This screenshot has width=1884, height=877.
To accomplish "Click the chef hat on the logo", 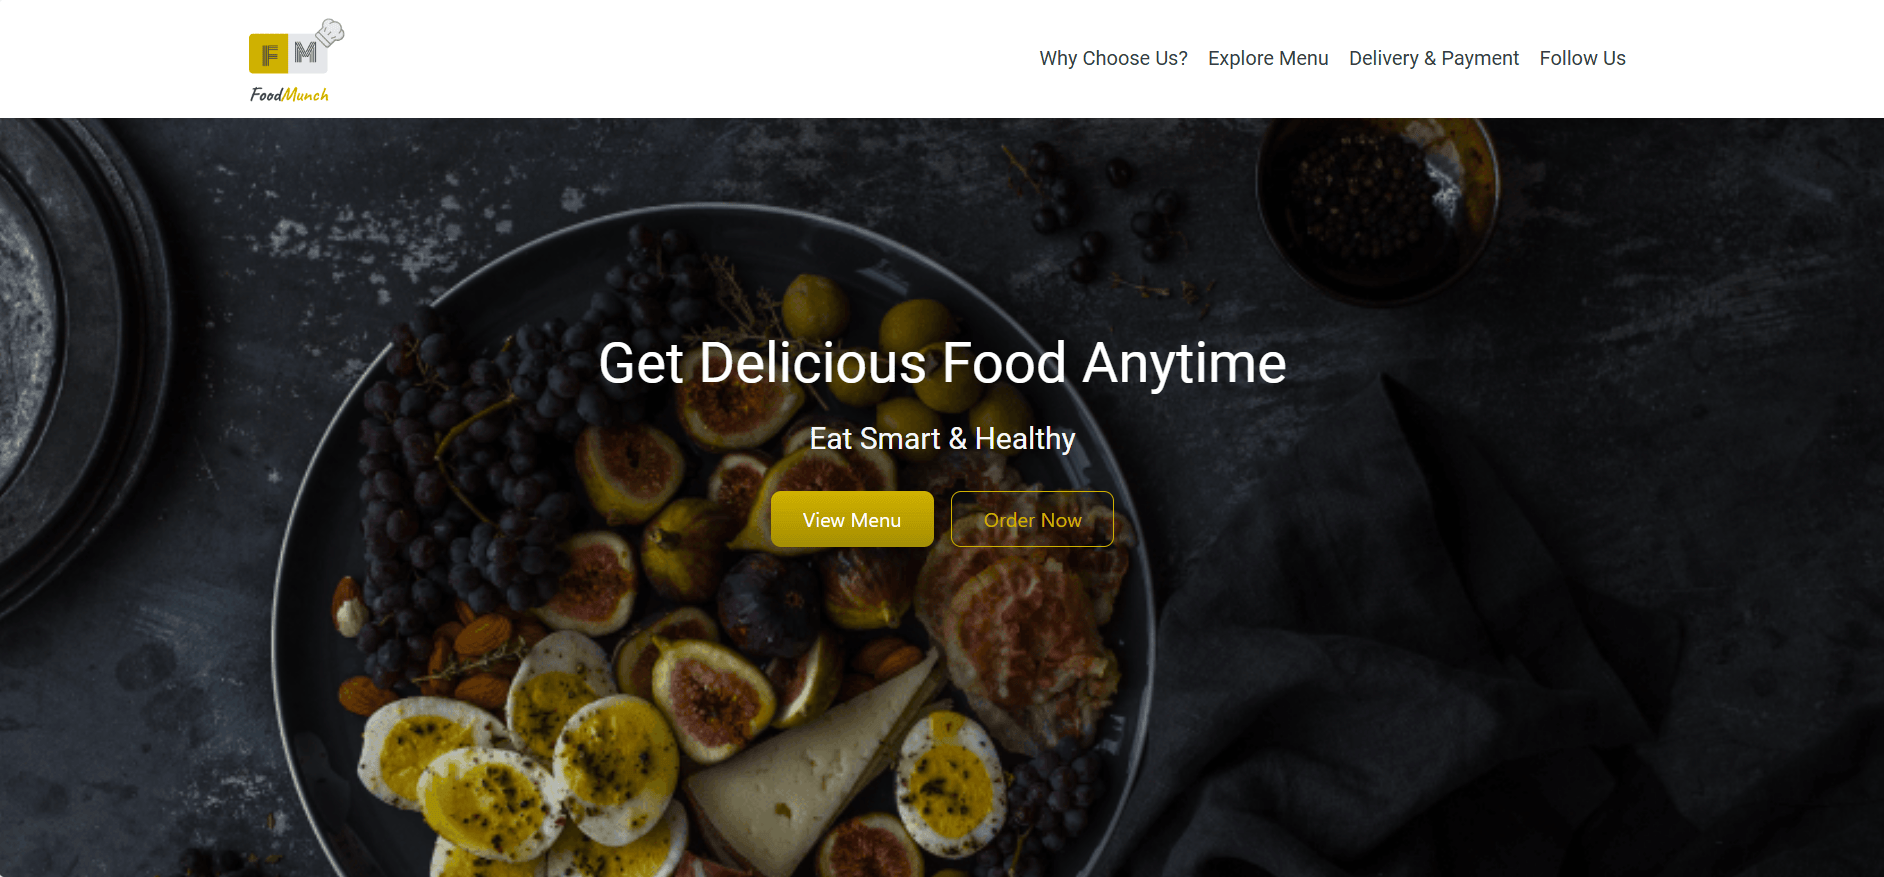I will [330, 33].
